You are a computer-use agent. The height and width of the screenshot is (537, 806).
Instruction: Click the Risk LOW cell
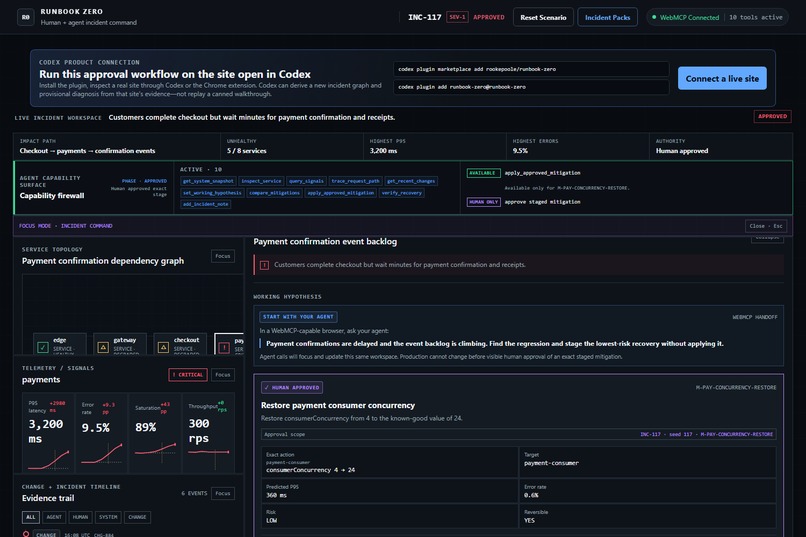[390, 516]
